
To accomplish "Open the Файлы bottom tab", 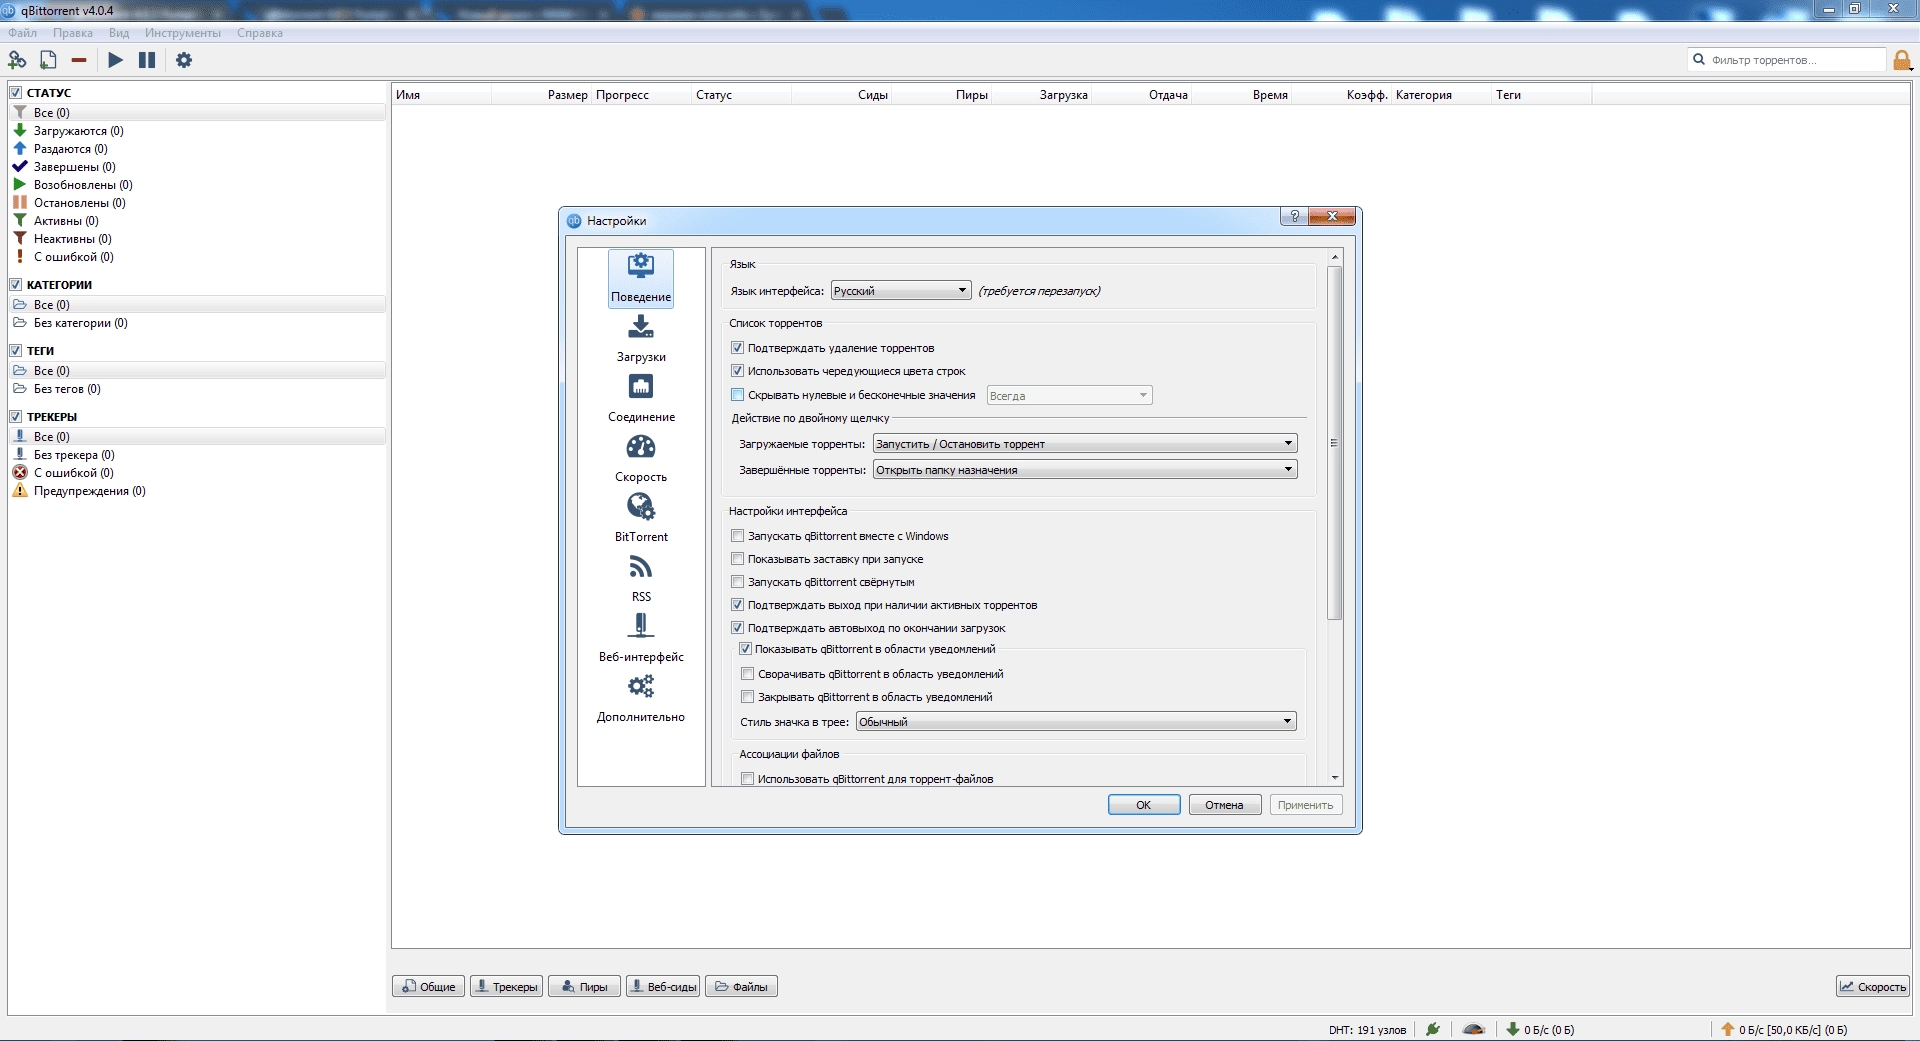I will click(742, 987).
